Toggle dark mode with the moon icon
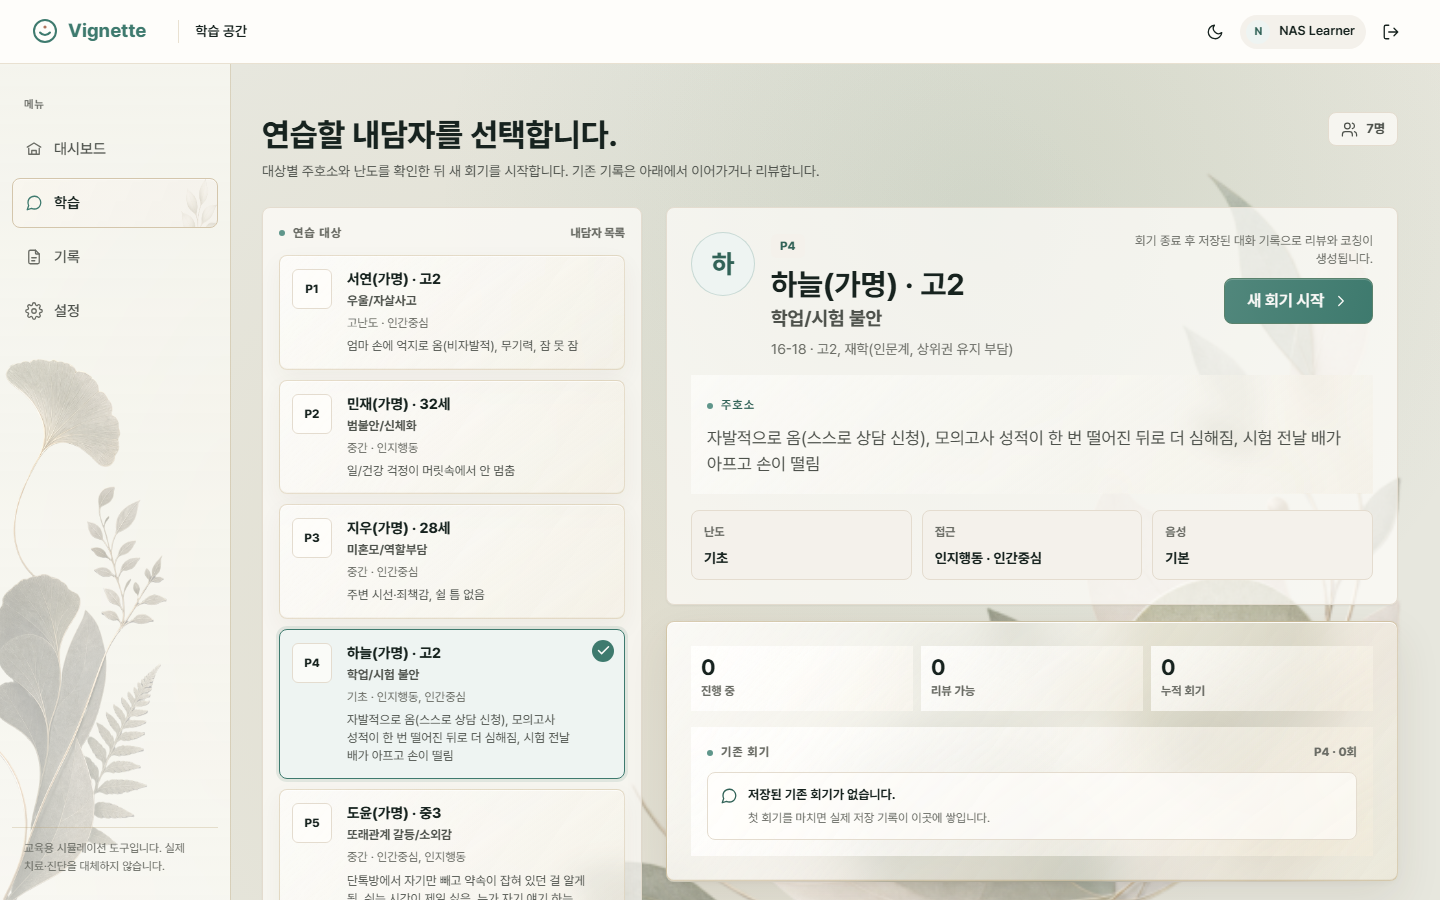The image size is (1440, 900). 1215,32
